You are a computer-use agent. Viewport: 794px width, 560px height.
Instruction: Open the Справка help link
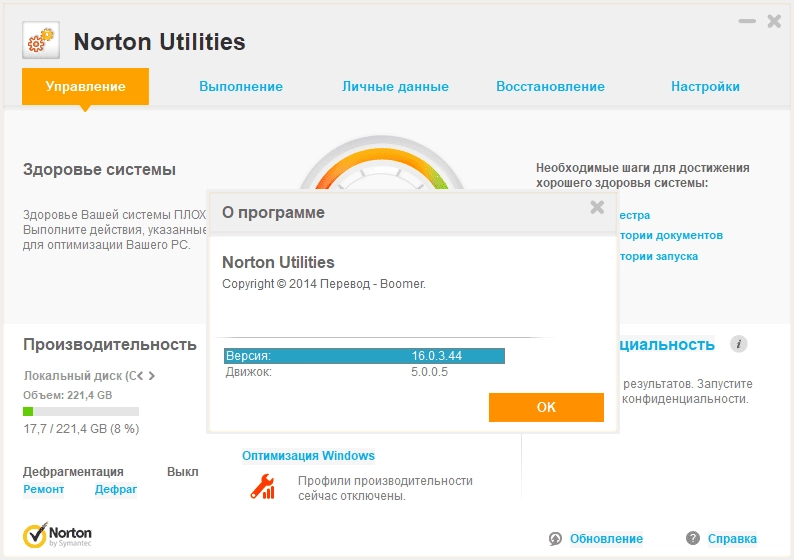(732, 539)
